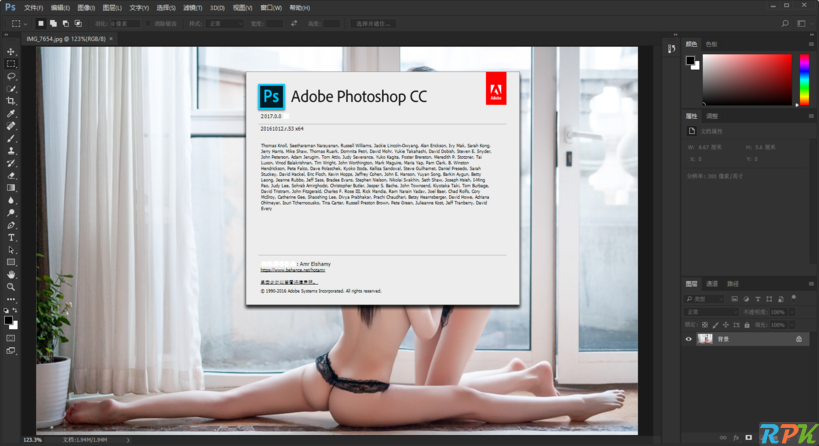
Task: Open the Edit Toolbar three-dots button
Action: 11,299
